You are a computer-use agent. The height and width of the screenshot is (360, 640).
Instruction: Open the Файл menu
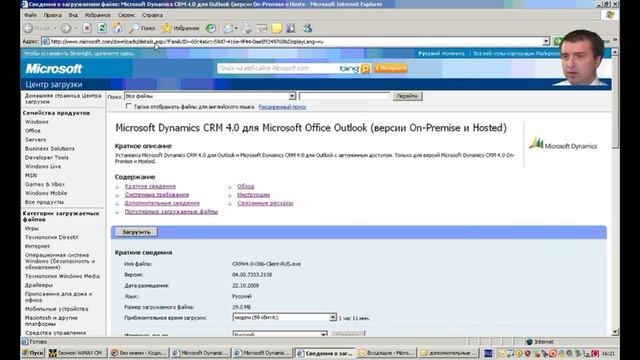click(30, 15)
